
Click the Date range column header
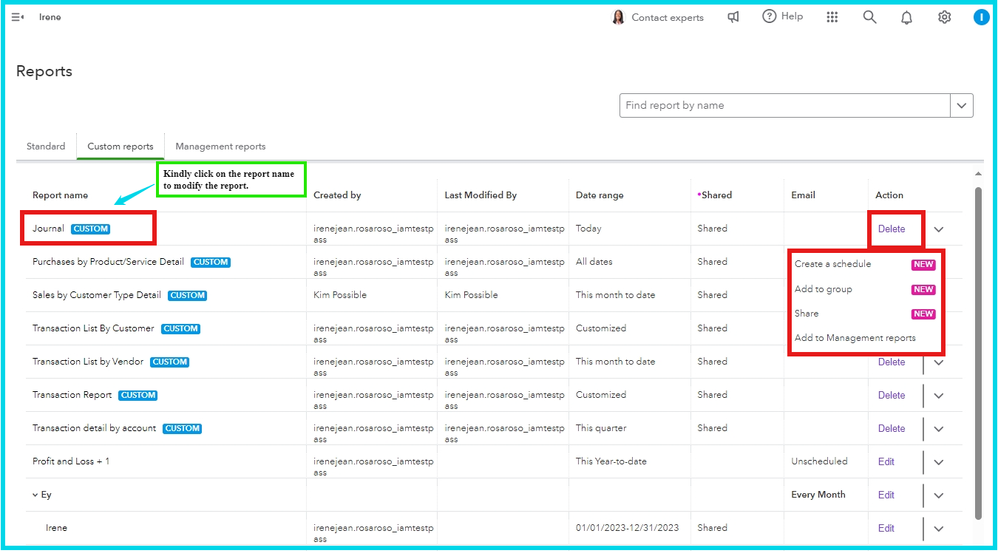click(x=602, y=195)
